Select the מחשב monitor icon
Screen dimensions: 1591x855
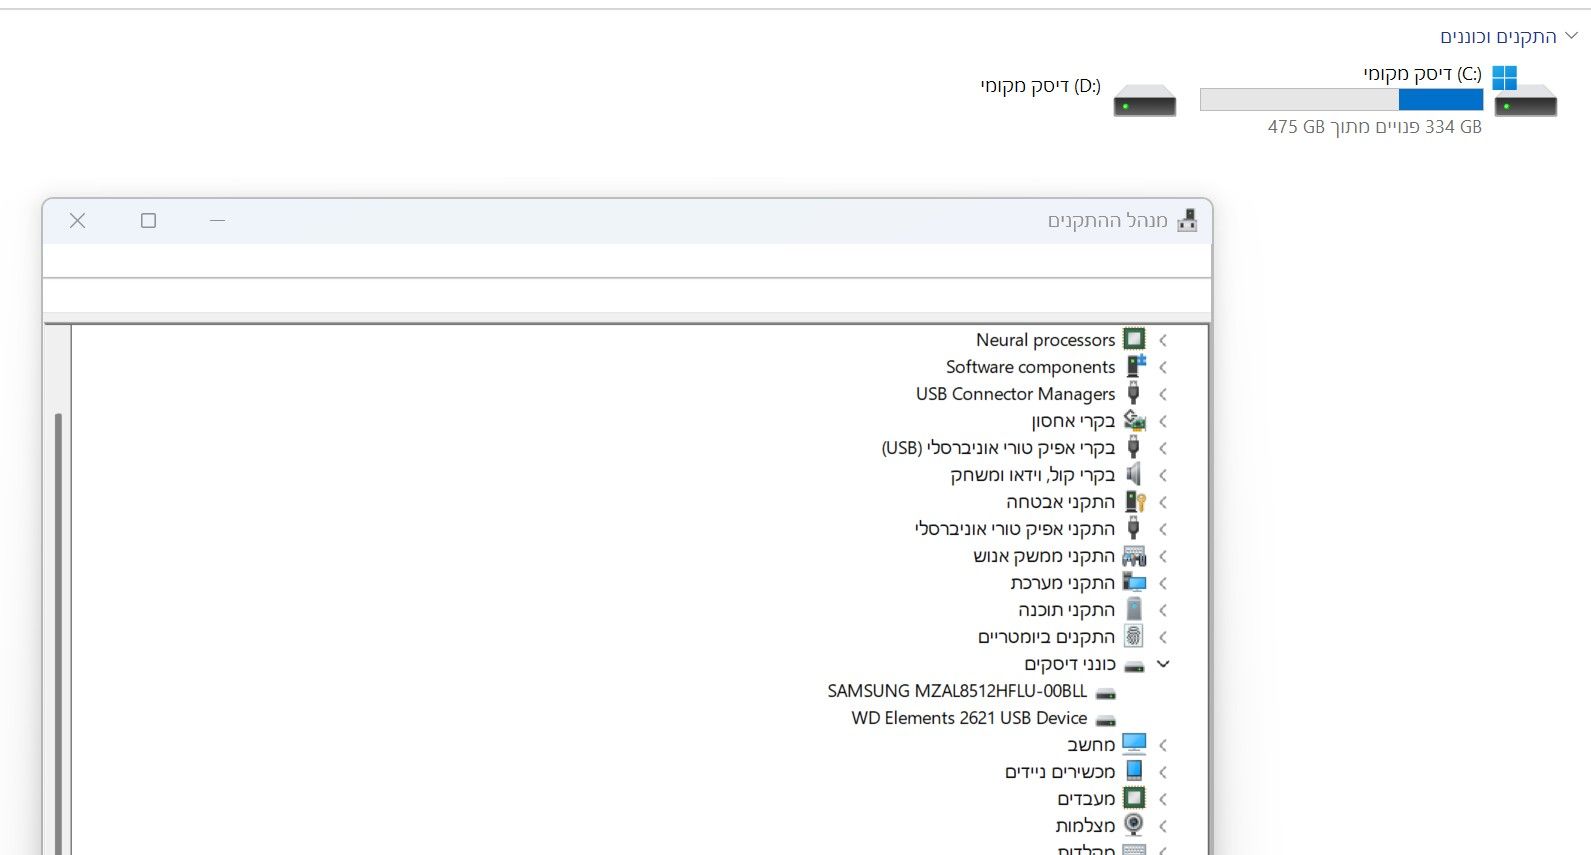pos(1134,744)
